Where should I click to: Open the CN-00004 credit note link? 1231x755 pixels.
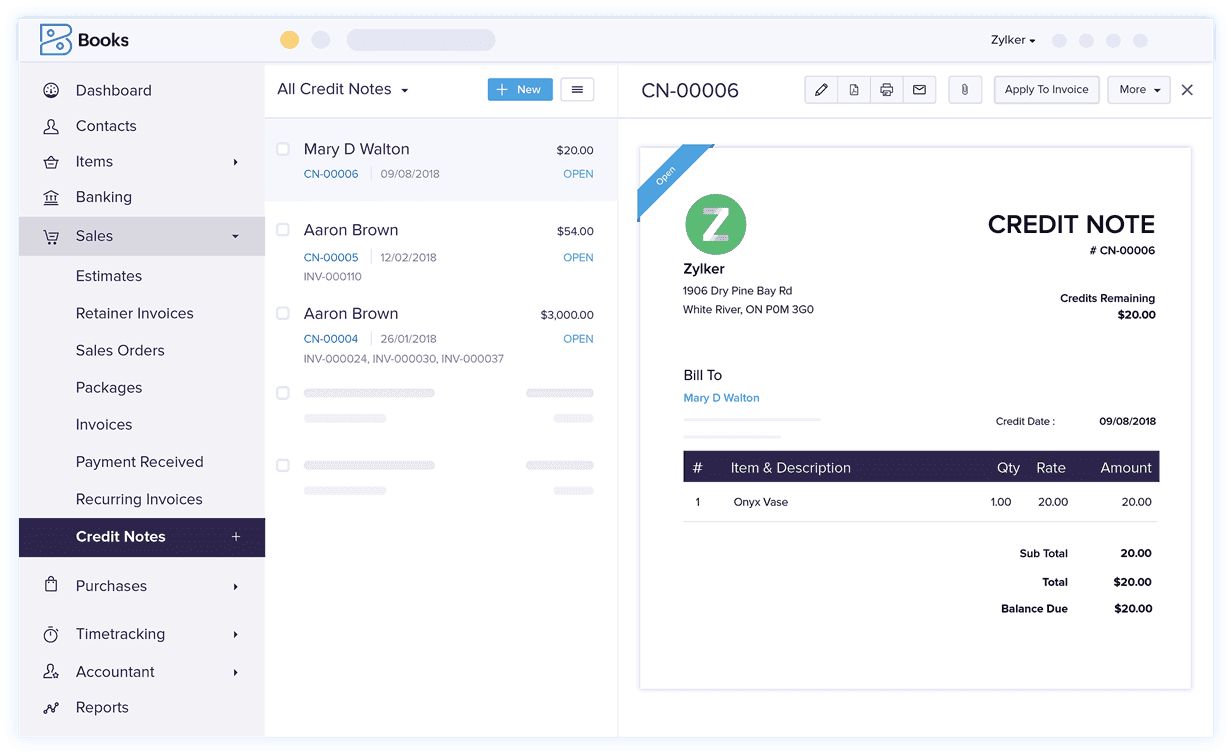(331, 338)
